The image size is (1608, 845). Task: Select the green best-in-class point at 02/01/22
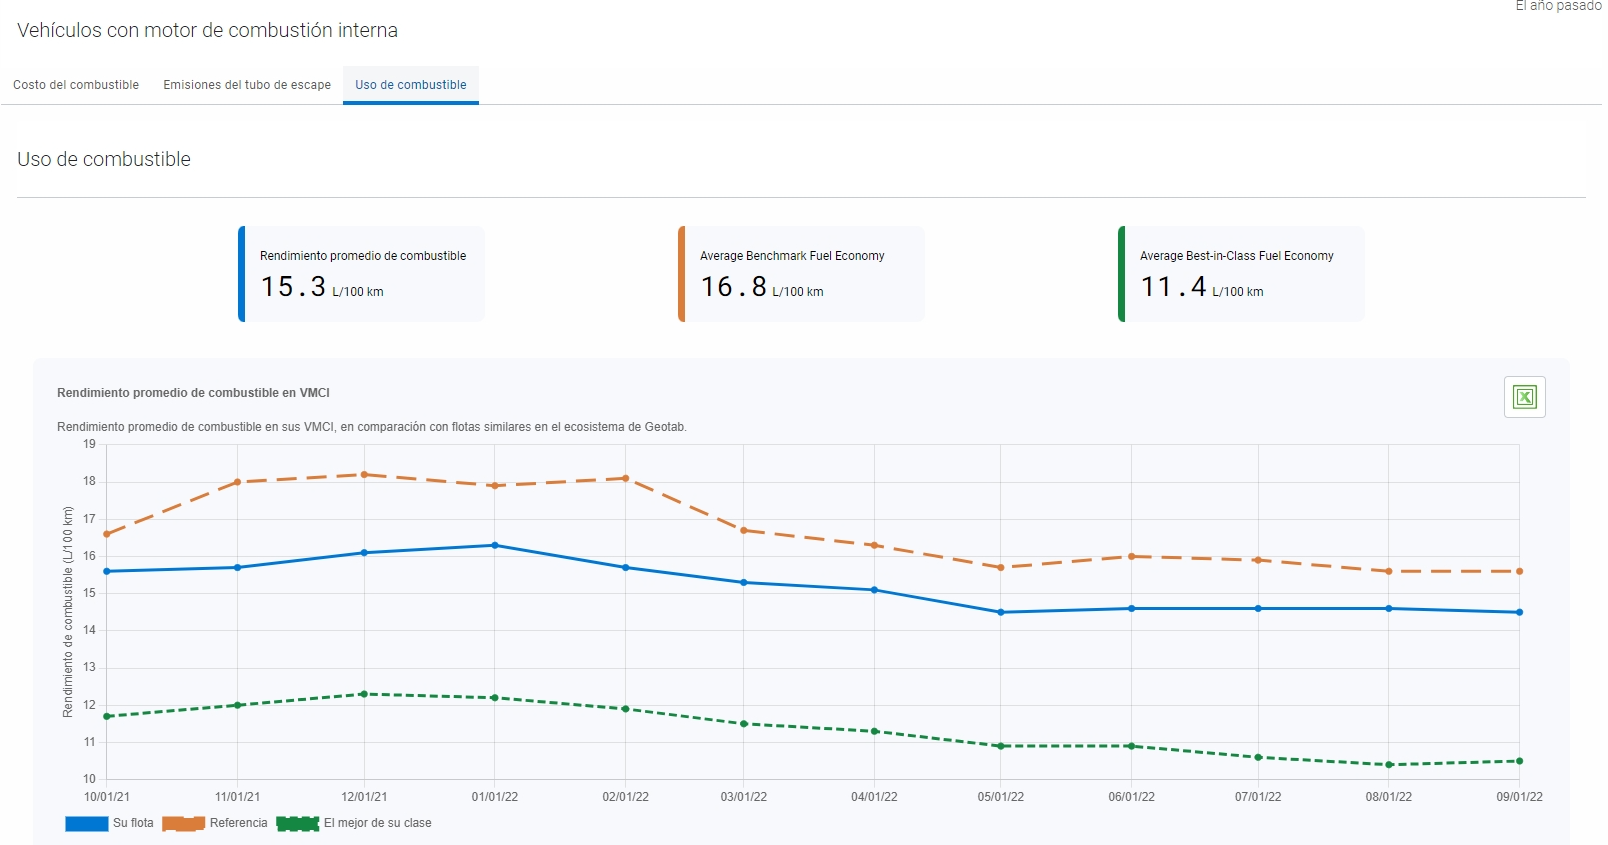[x=626, y=709]
